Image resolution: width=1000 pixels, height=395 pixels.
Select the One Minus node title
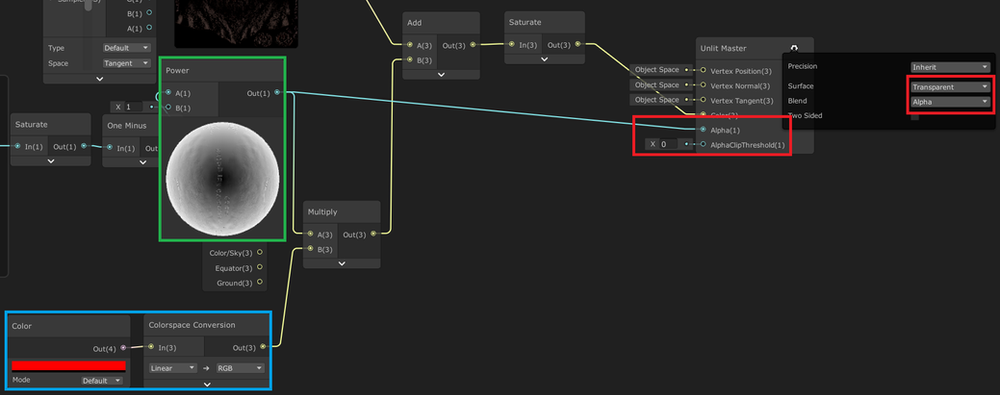click(127, 126)
